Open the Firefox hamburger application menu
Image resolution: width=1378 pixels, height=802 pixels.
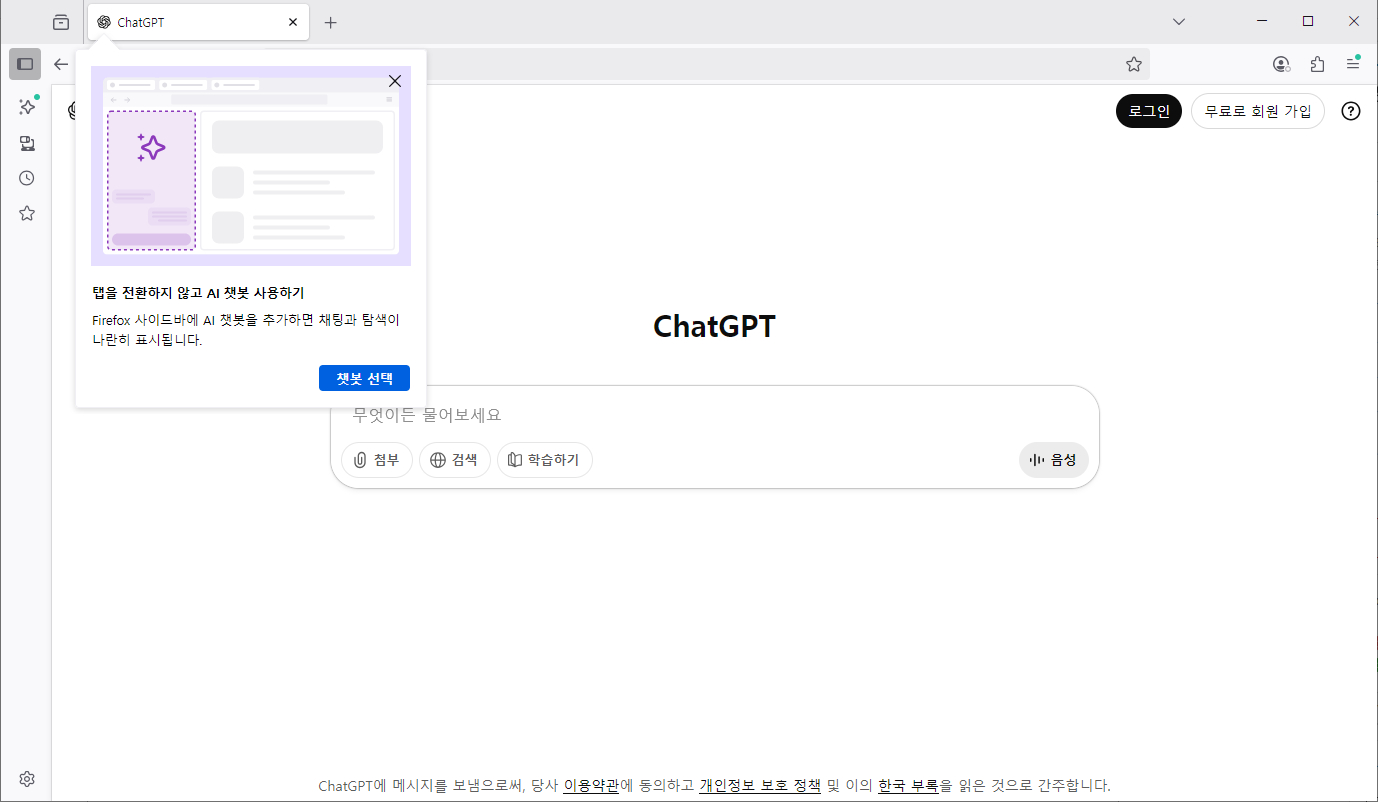1352,64
